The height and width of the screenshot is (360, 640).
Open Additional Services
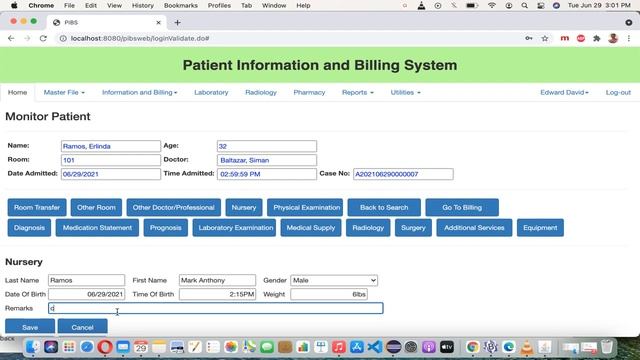point(474,228)
